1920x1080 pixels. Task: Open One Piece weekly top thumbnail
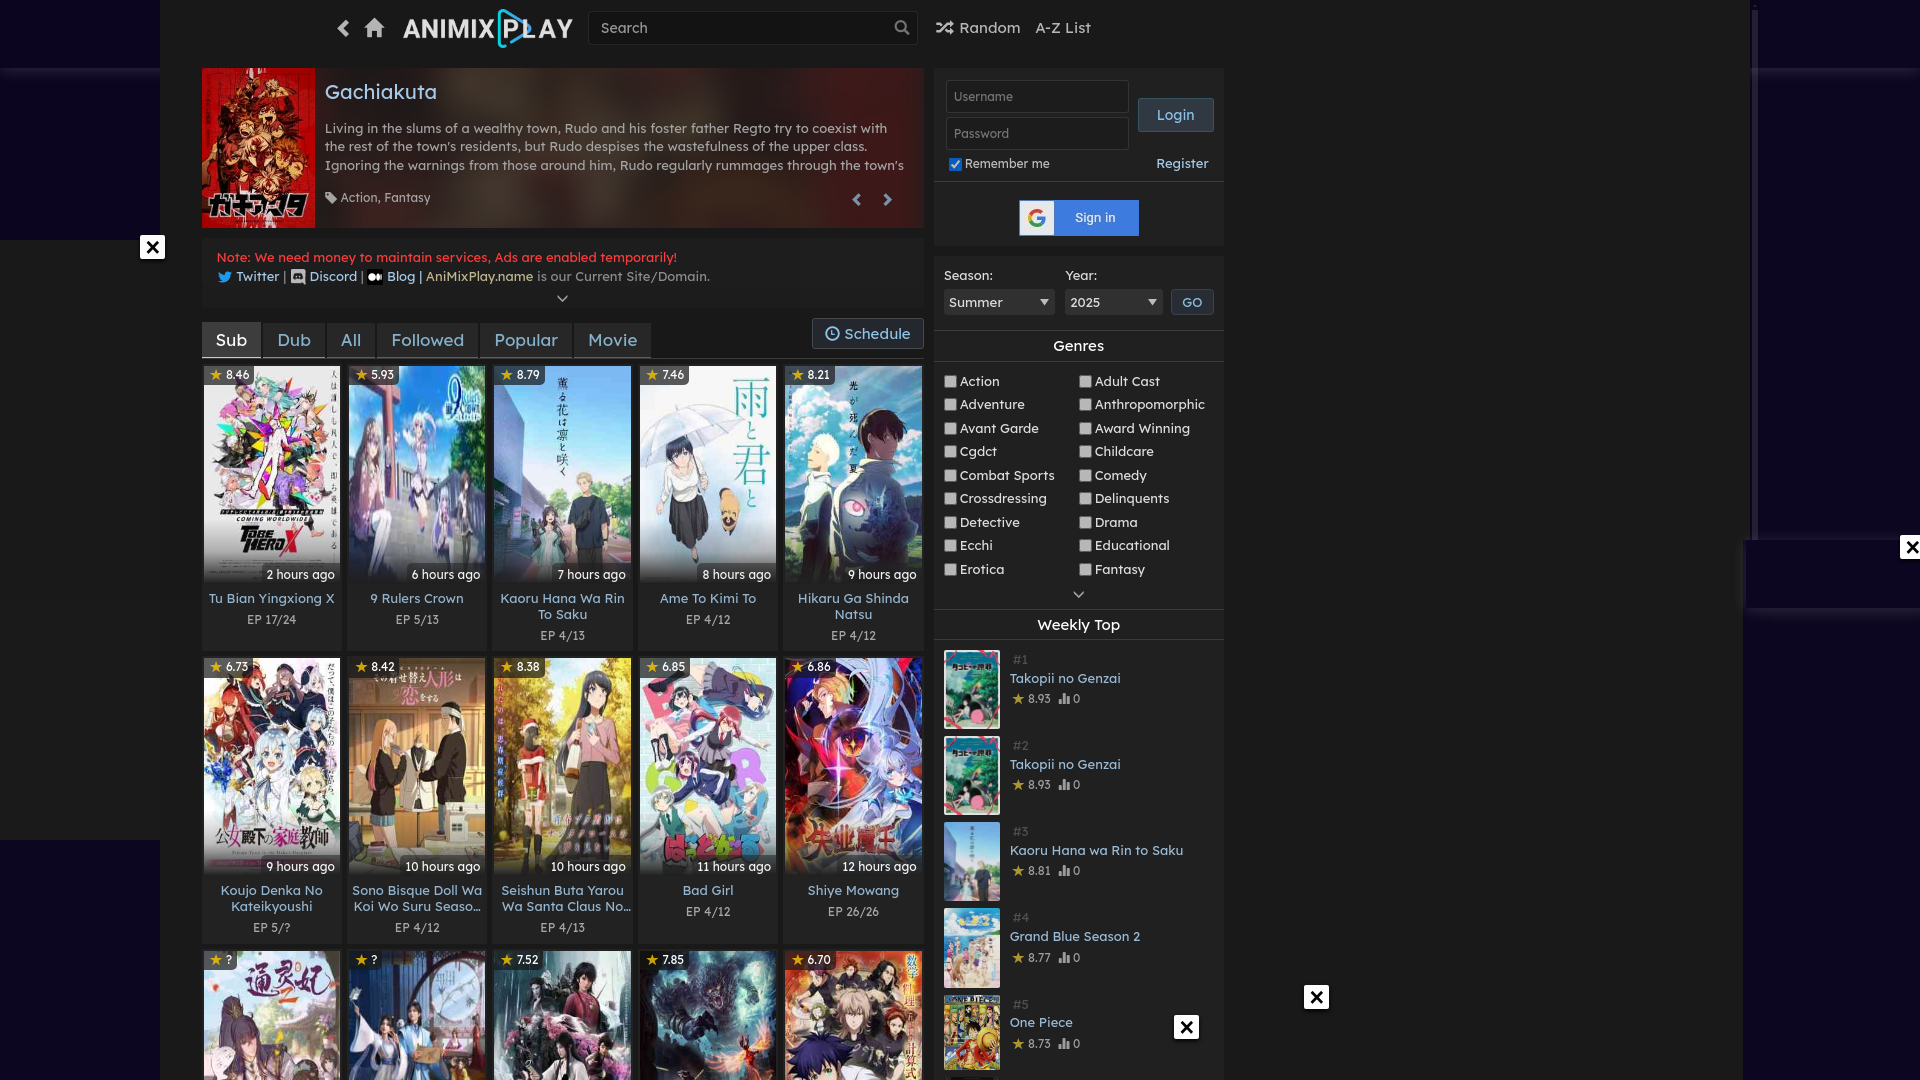coord(972,1033)
